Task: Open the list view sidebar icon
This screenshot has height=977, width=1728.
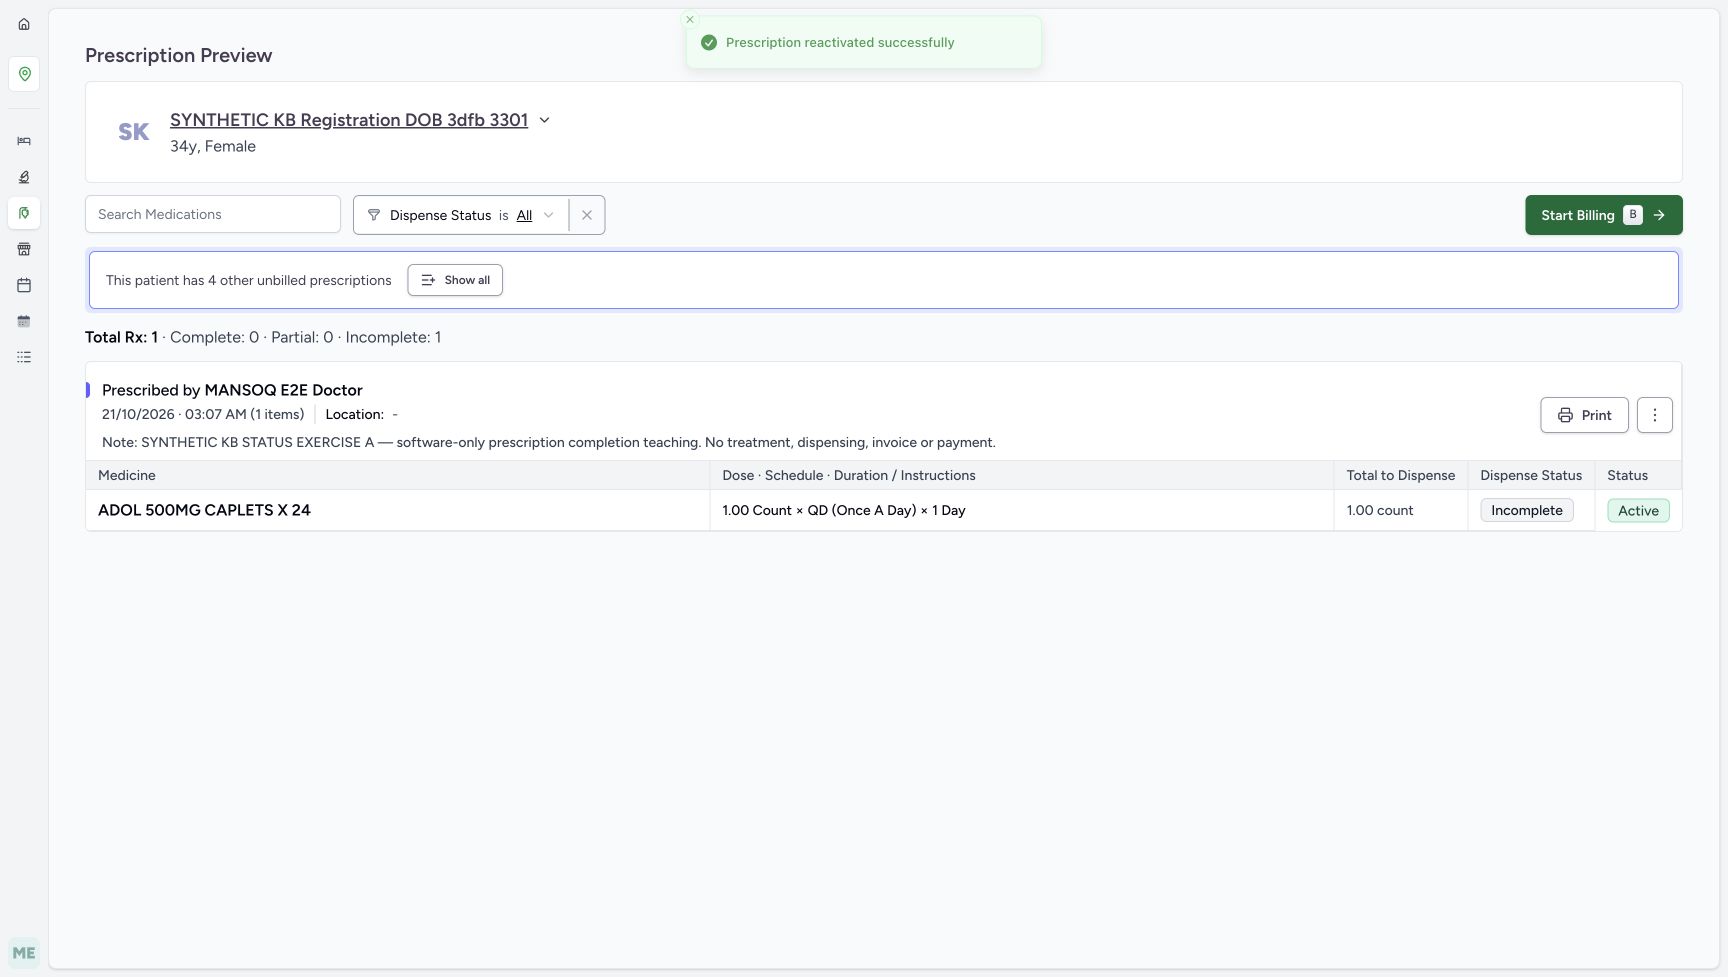Action: (24, 357)
